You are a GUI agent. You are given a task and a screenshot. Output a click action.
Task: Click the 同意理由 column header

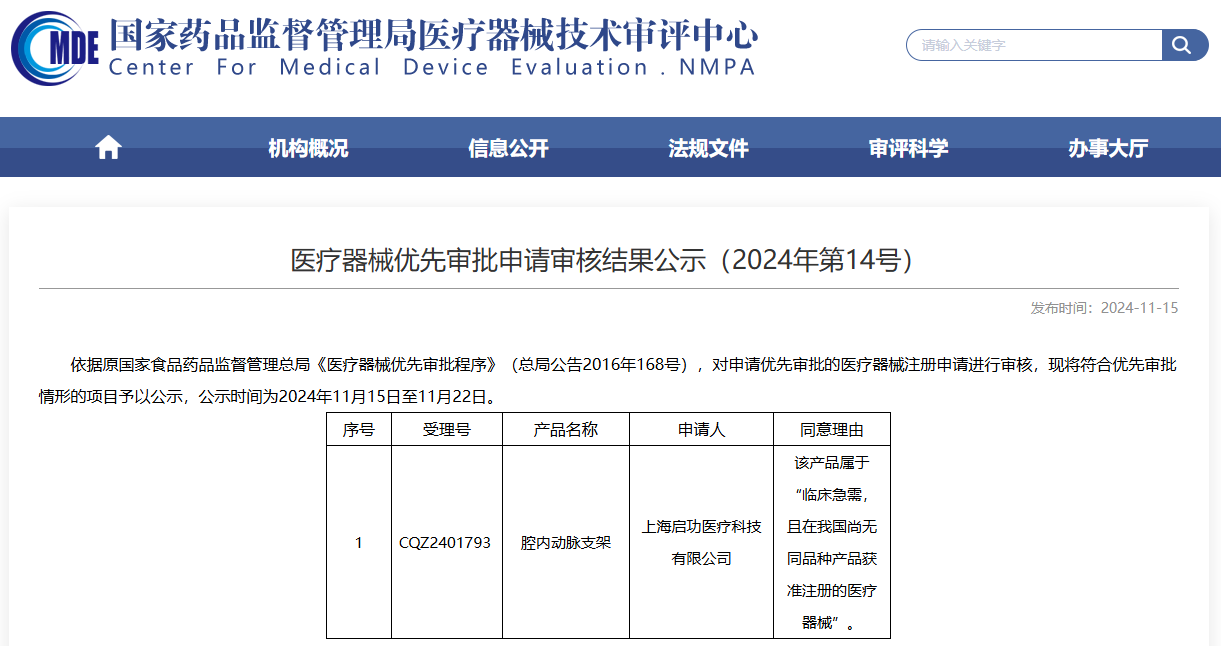point(831,429)
